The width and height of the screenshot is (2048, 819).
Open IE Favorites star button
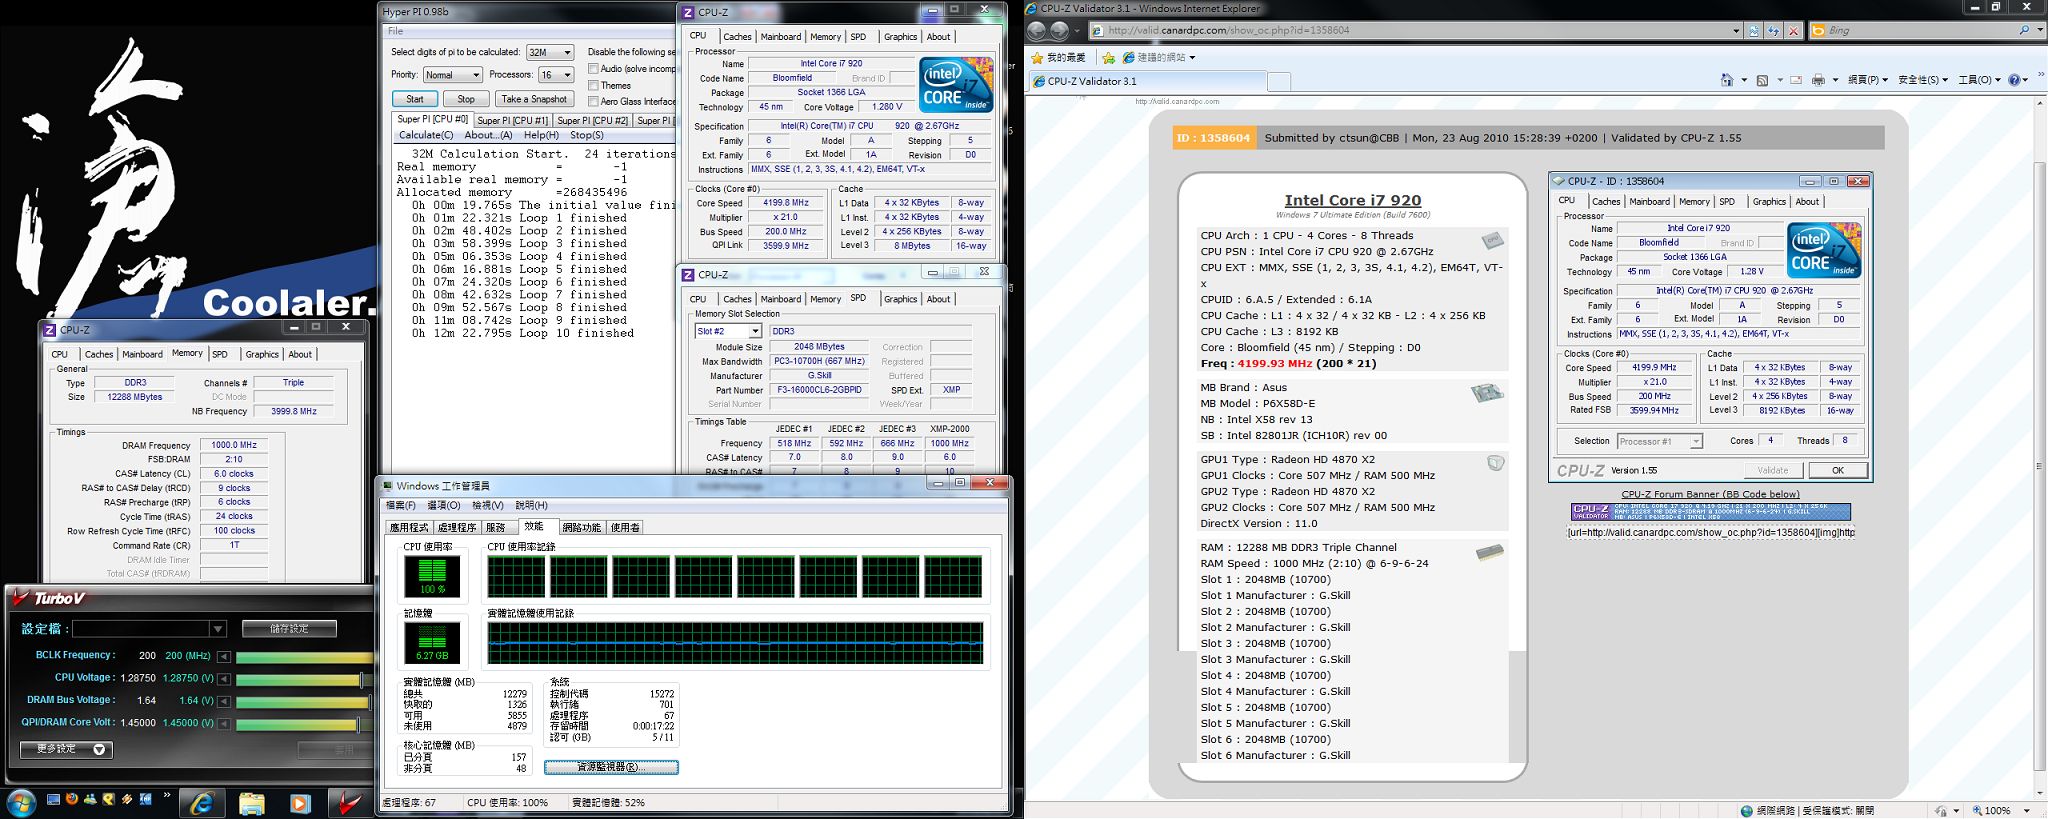coord(1059,57)
